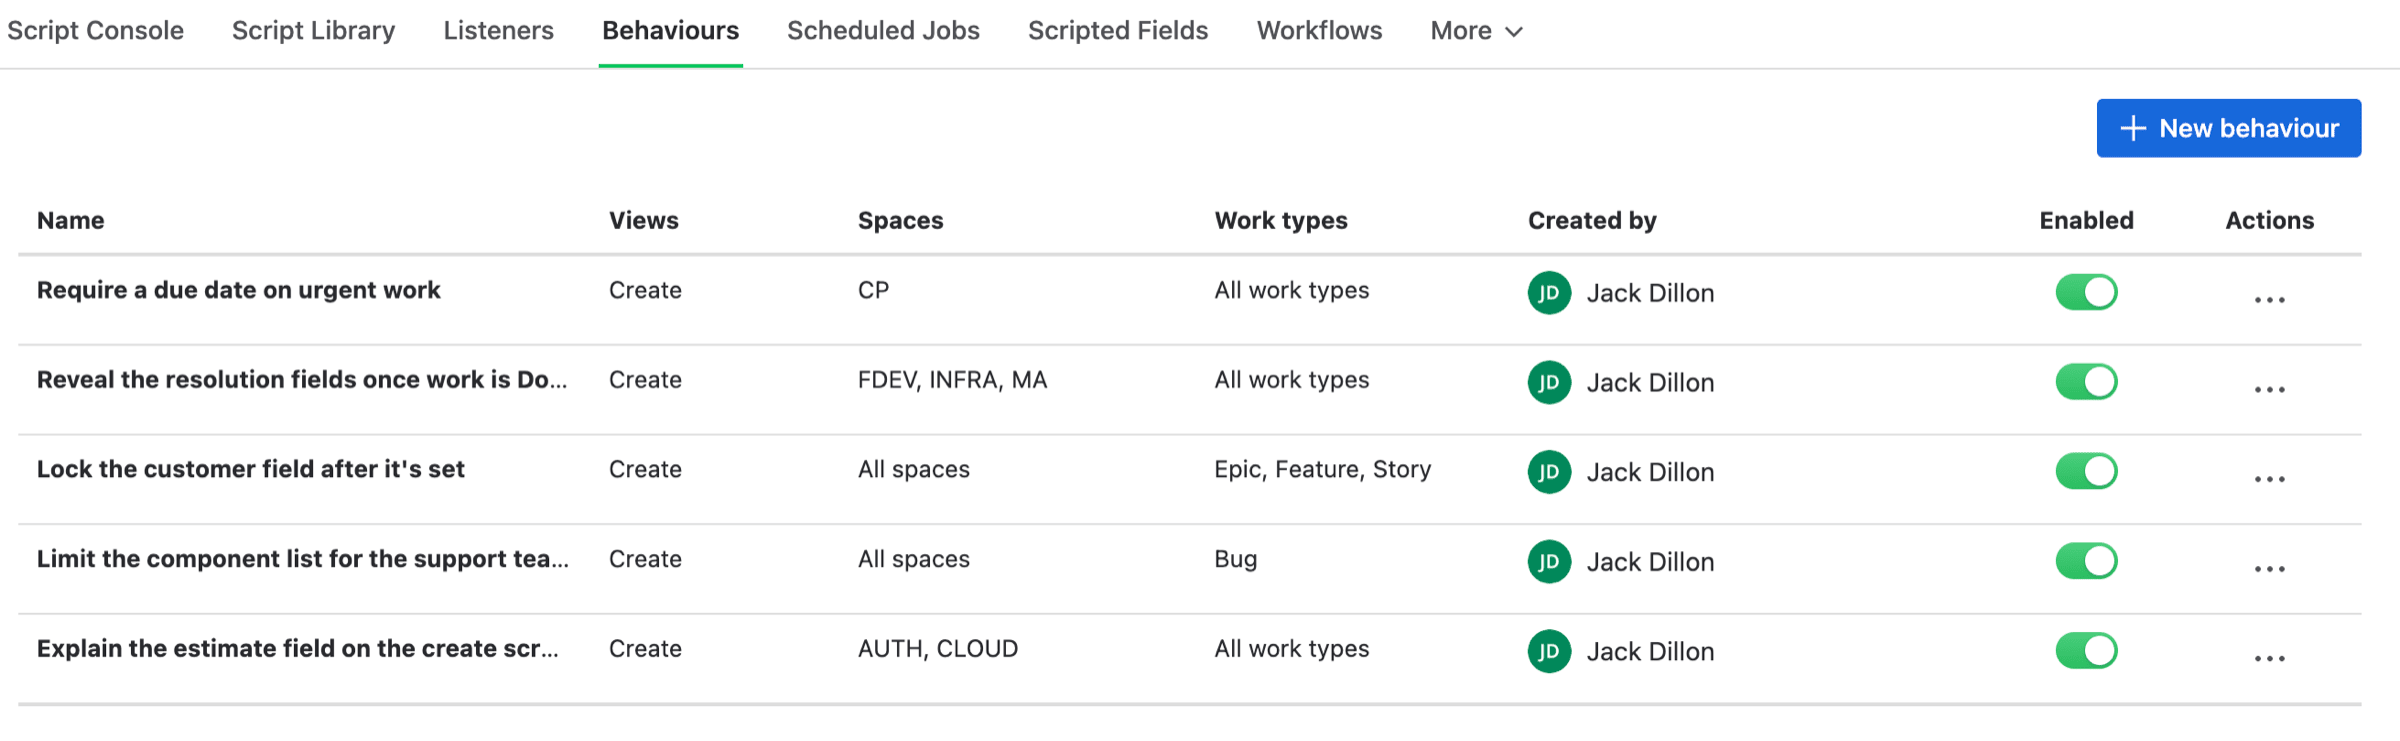Screen dimensions: 2400x741
Task: Go to the Listeners tab
Action: pyautogui.click(x=498, y=31)
